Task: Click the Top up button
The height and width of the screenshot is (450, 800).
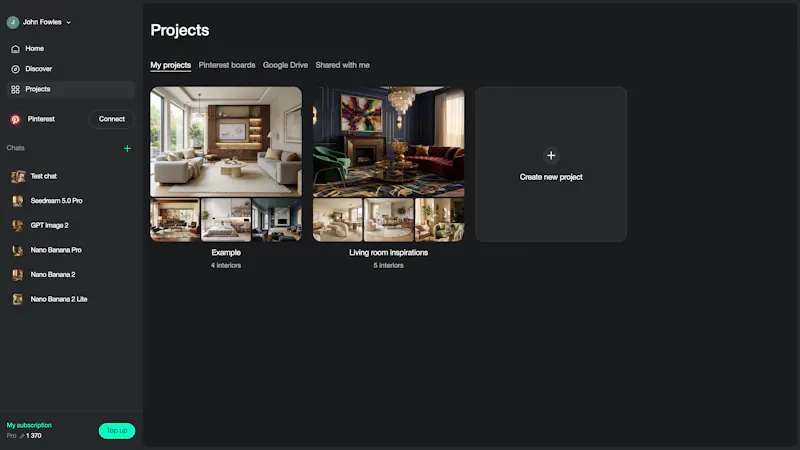Action: pos(117,431)
